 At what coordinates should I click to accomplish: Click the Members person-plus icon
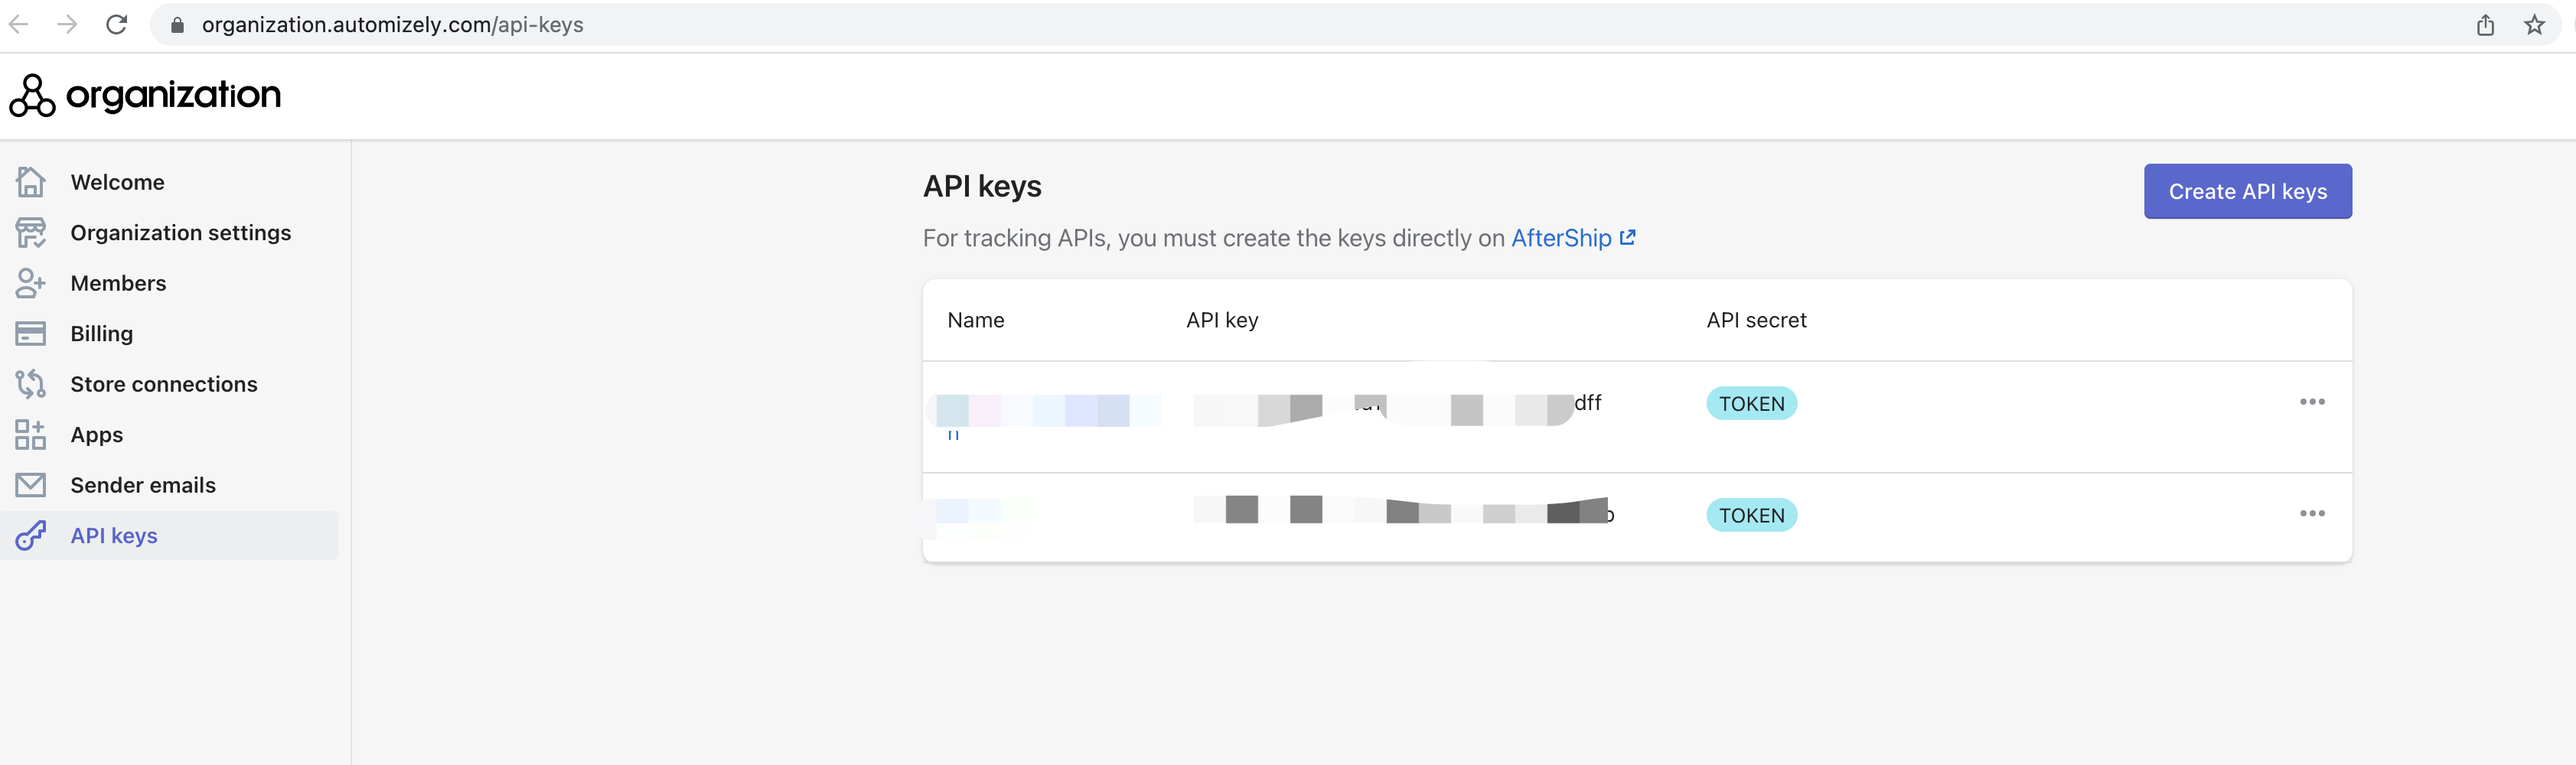click(x=30, y=283)
